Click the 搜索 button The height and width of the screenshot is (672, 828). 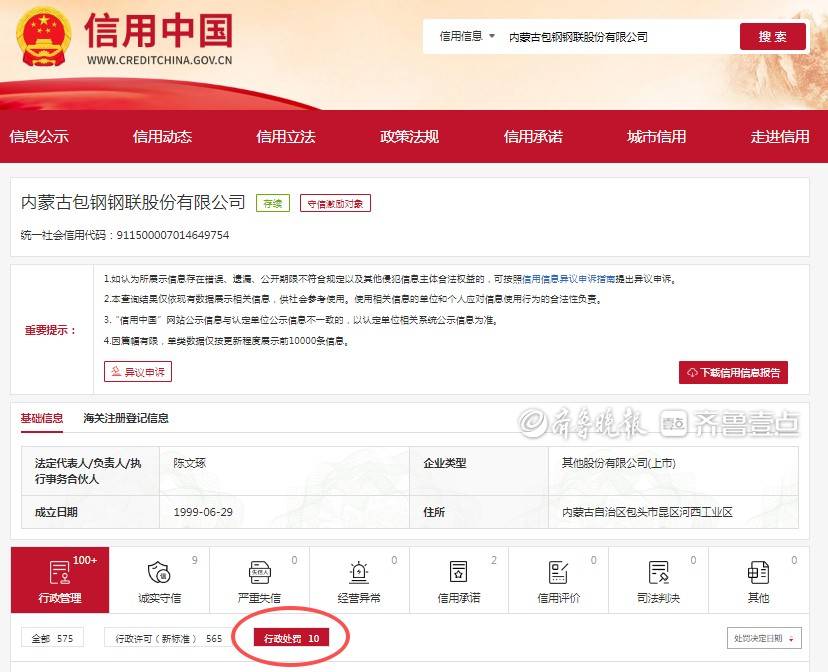(x=773, y=36)
